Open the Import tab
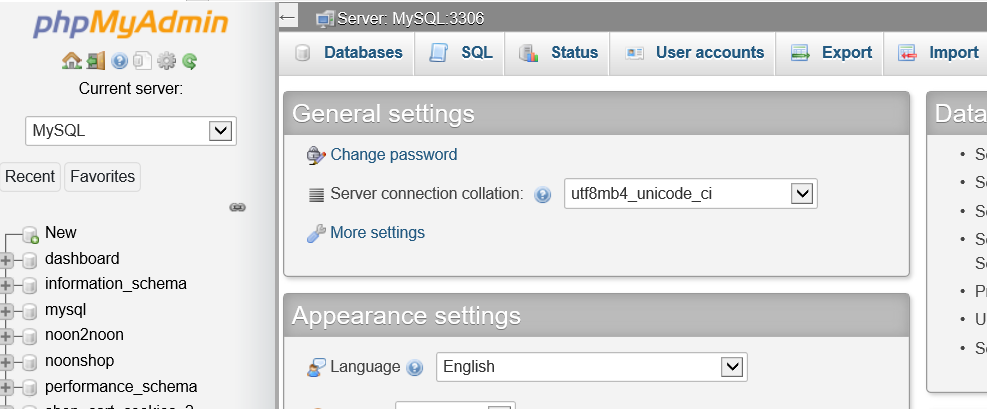Screen dimensions: 987x409 [937, 53]
